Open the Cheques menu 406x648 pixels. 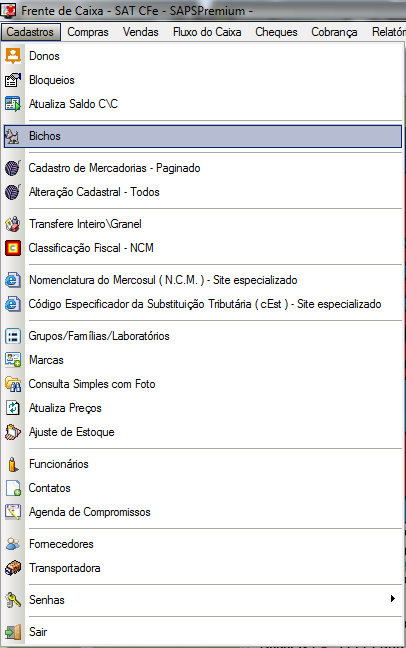(x=276, y=32)
